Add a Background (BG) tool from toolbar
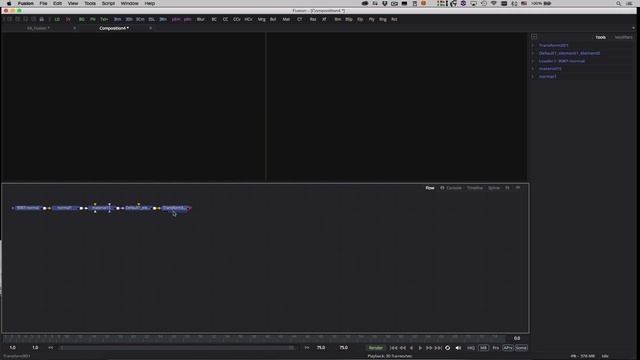 [82, 19]
